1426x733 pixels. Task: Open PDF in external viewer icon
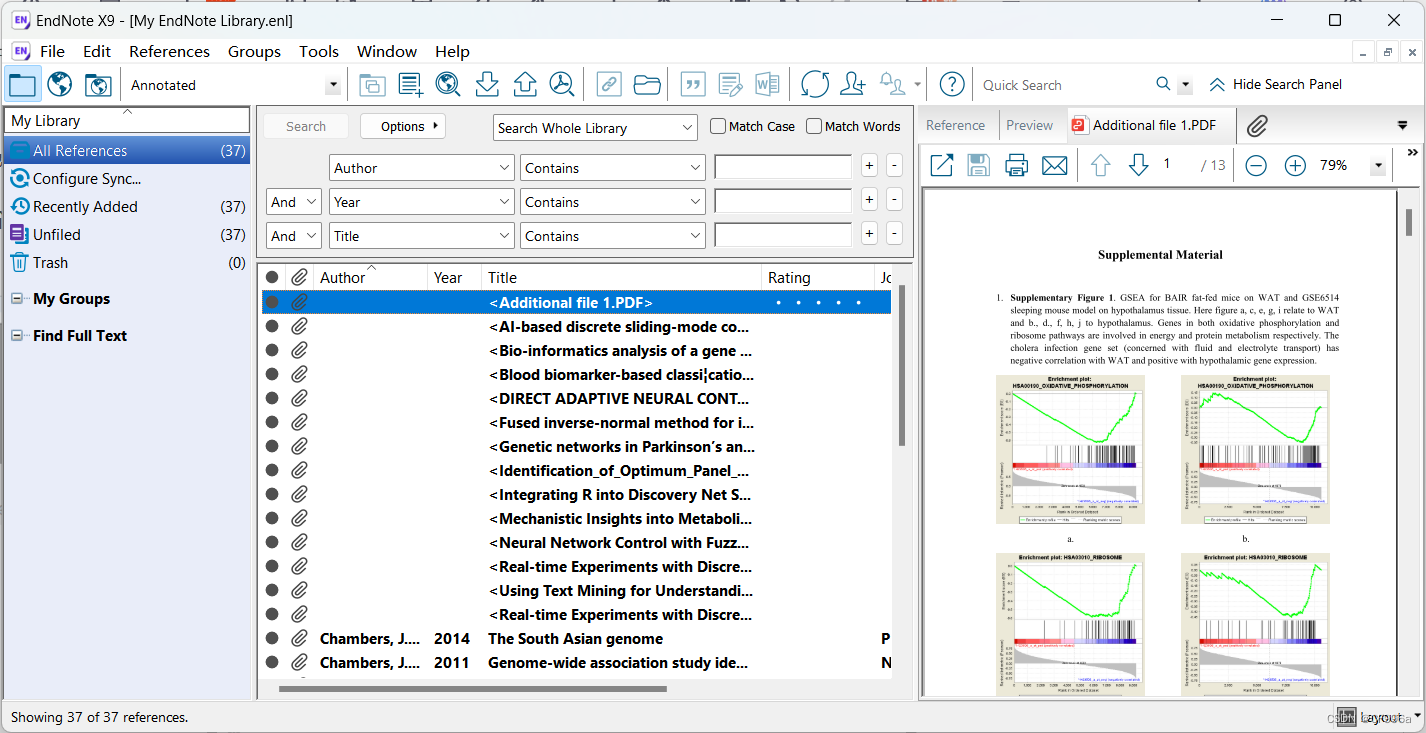coord(942,165)
